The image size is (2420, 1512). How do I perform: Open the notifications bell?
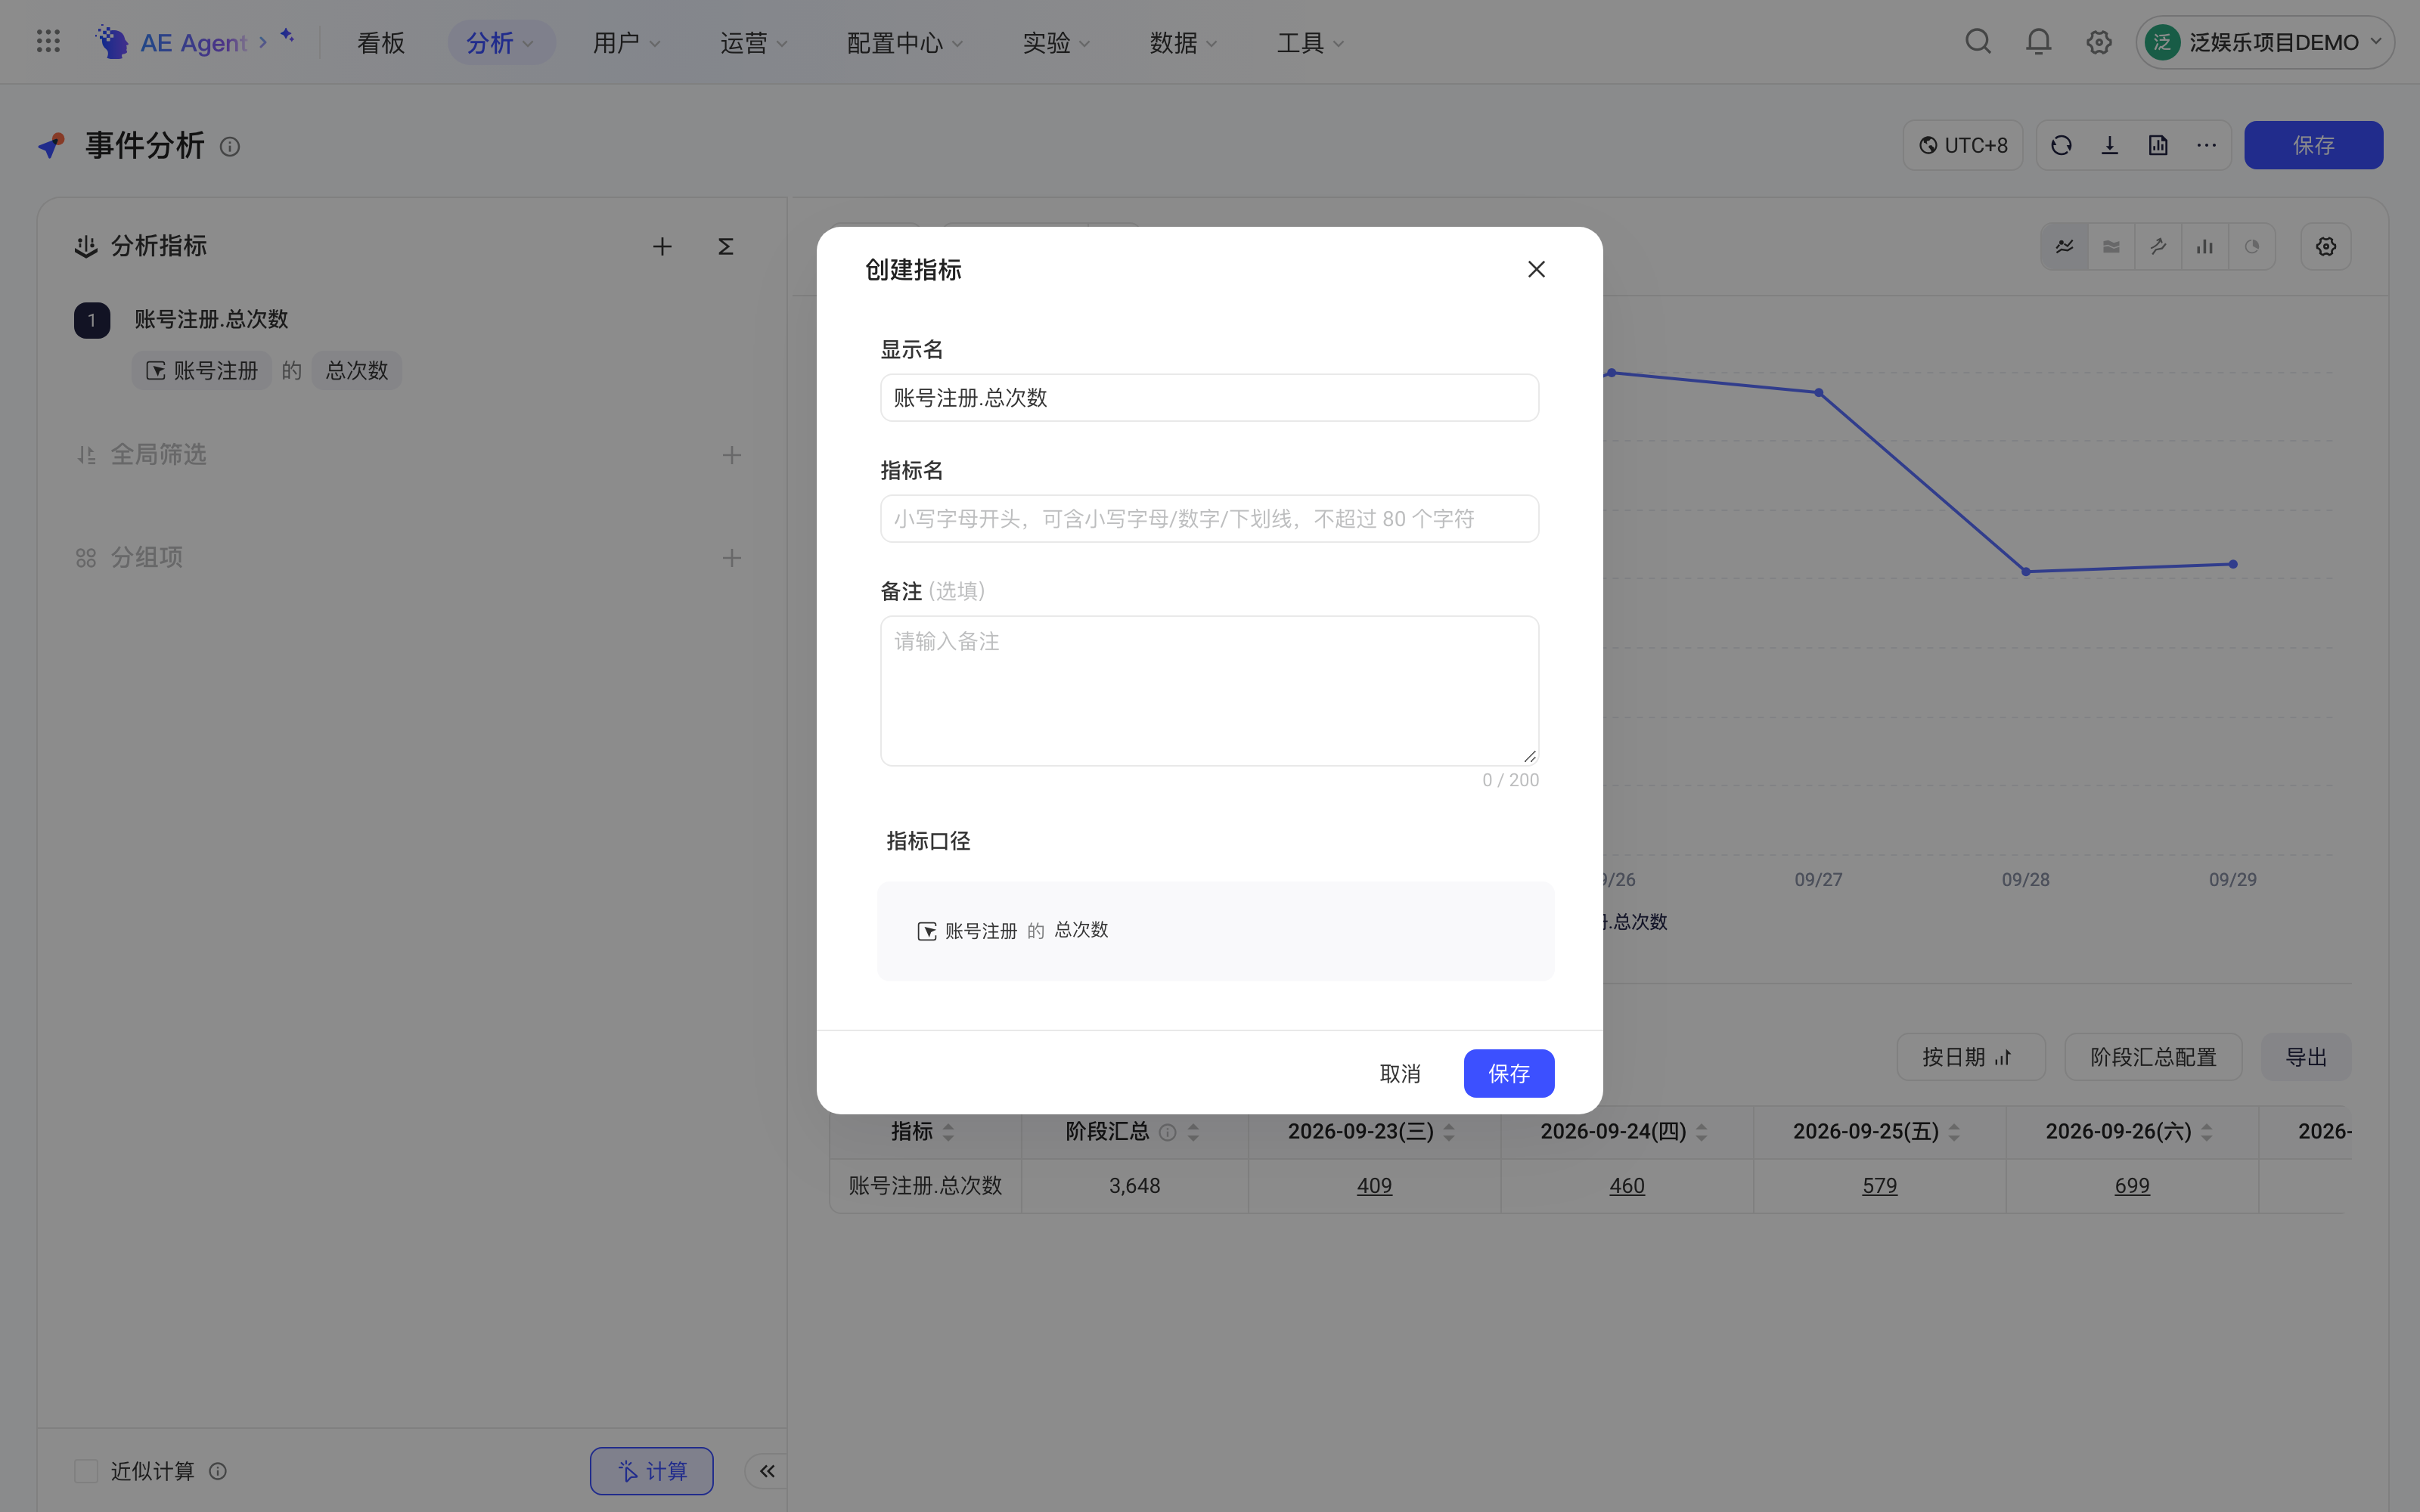tap(2038, 42)
